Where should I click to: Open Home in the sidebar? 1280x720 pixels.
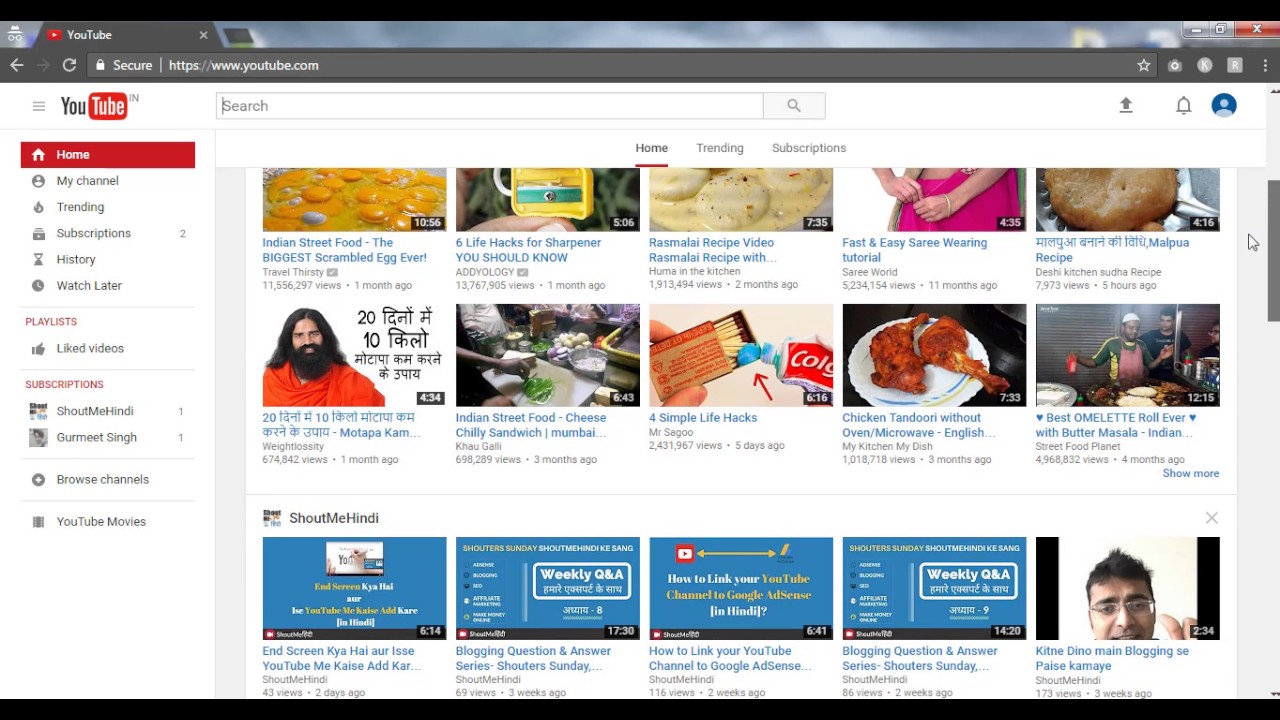(108, 155)
